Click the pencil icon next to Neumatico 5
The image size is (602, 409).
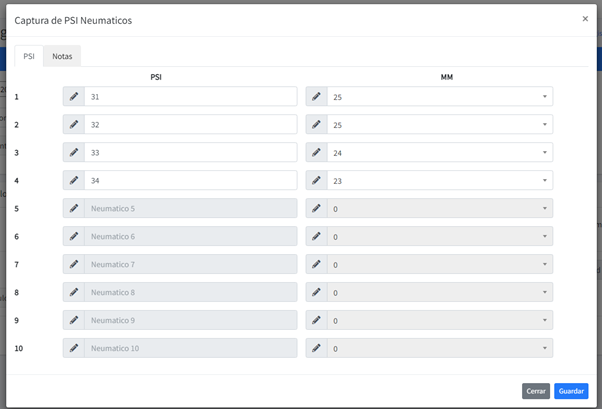[73, 209]
